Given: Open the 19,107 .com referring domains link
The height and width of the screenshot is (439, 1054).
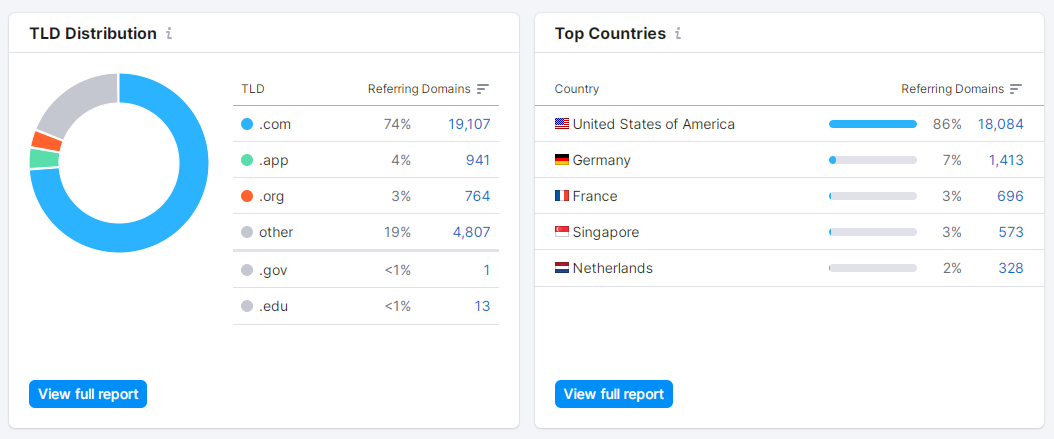Looking at the screenshot, I should point(469,124).
